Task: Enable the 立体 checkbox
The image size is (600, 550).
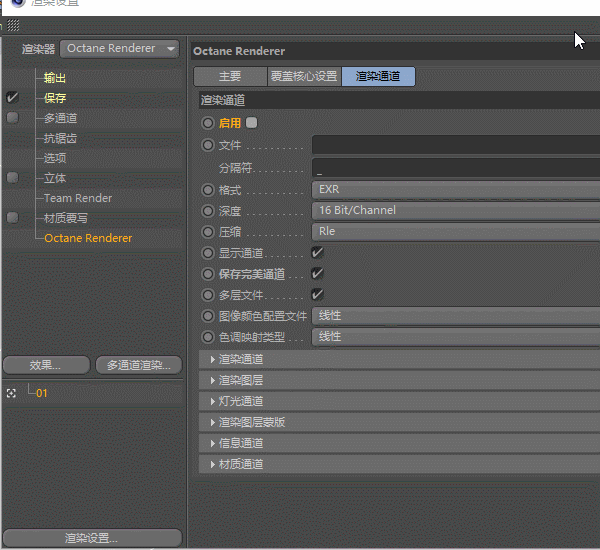Action: tap(12, 178)
